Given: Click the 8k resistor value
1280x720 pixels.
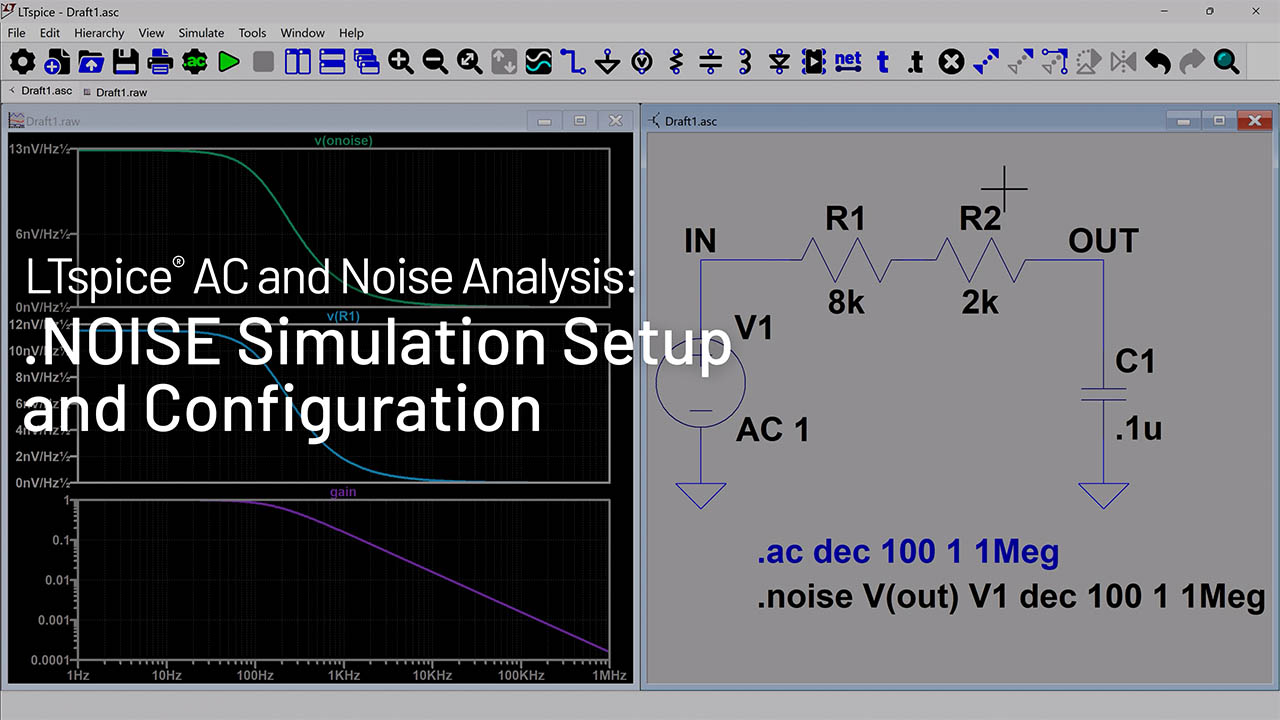Looking at the screenshot, I should (846, 301).
